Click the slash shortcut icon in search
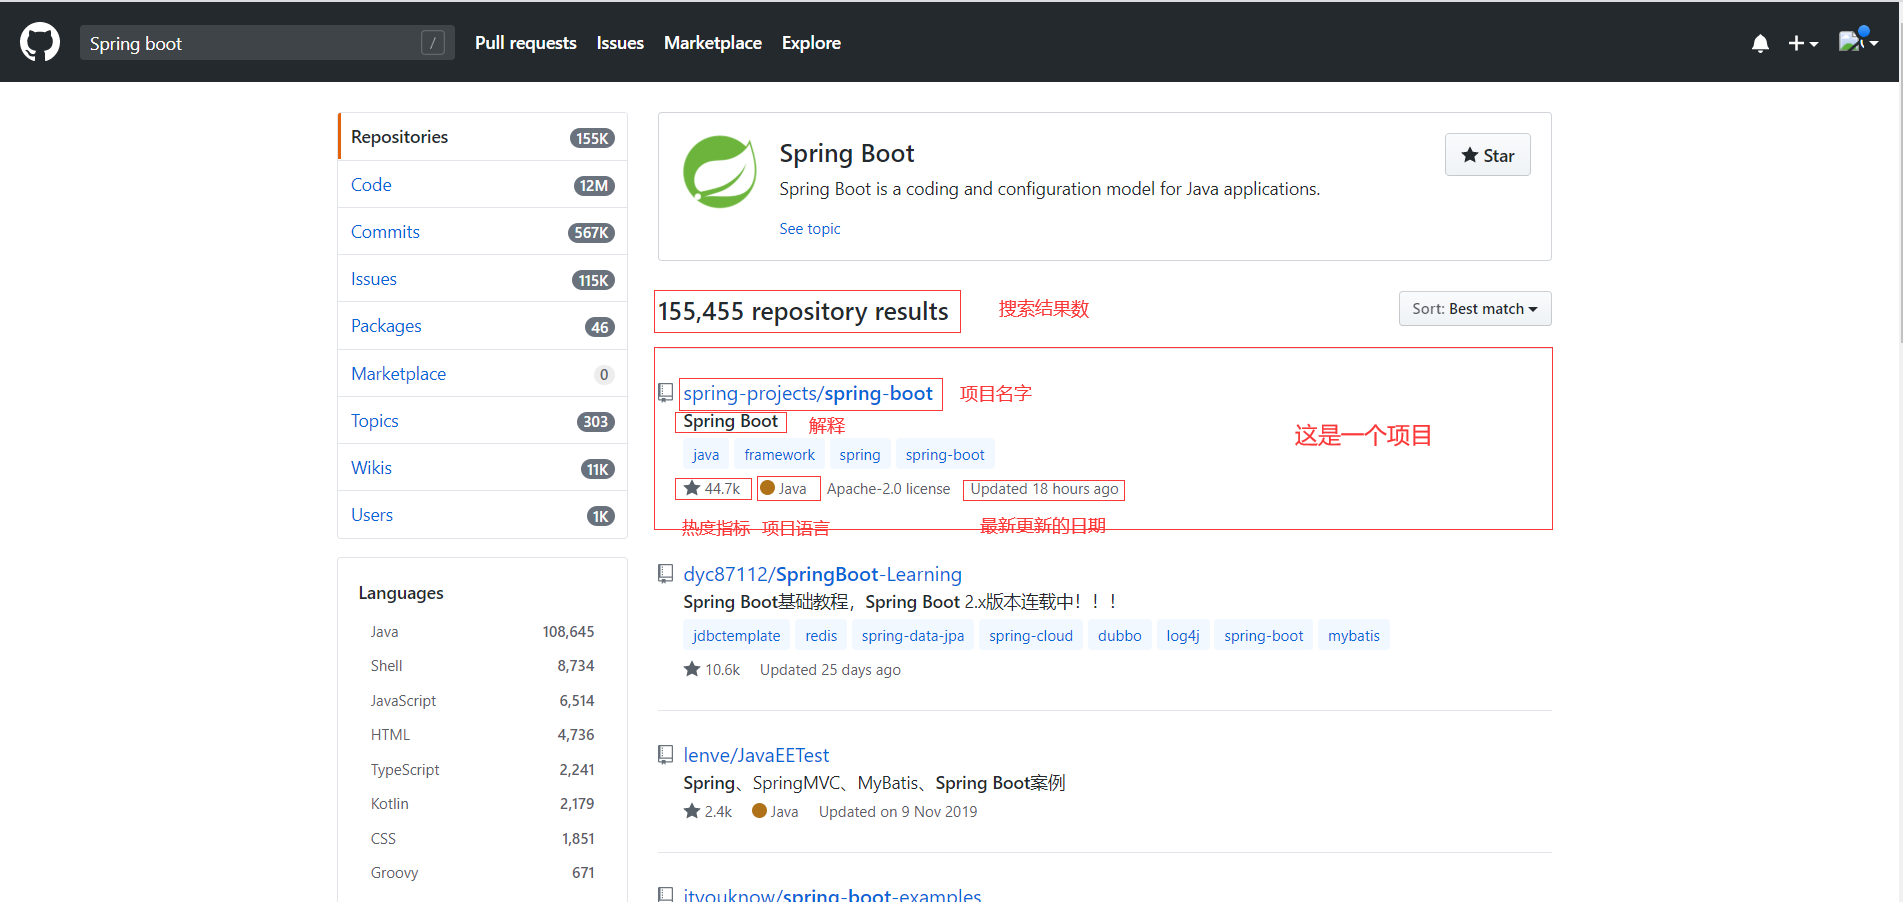 tap(433, 43)
